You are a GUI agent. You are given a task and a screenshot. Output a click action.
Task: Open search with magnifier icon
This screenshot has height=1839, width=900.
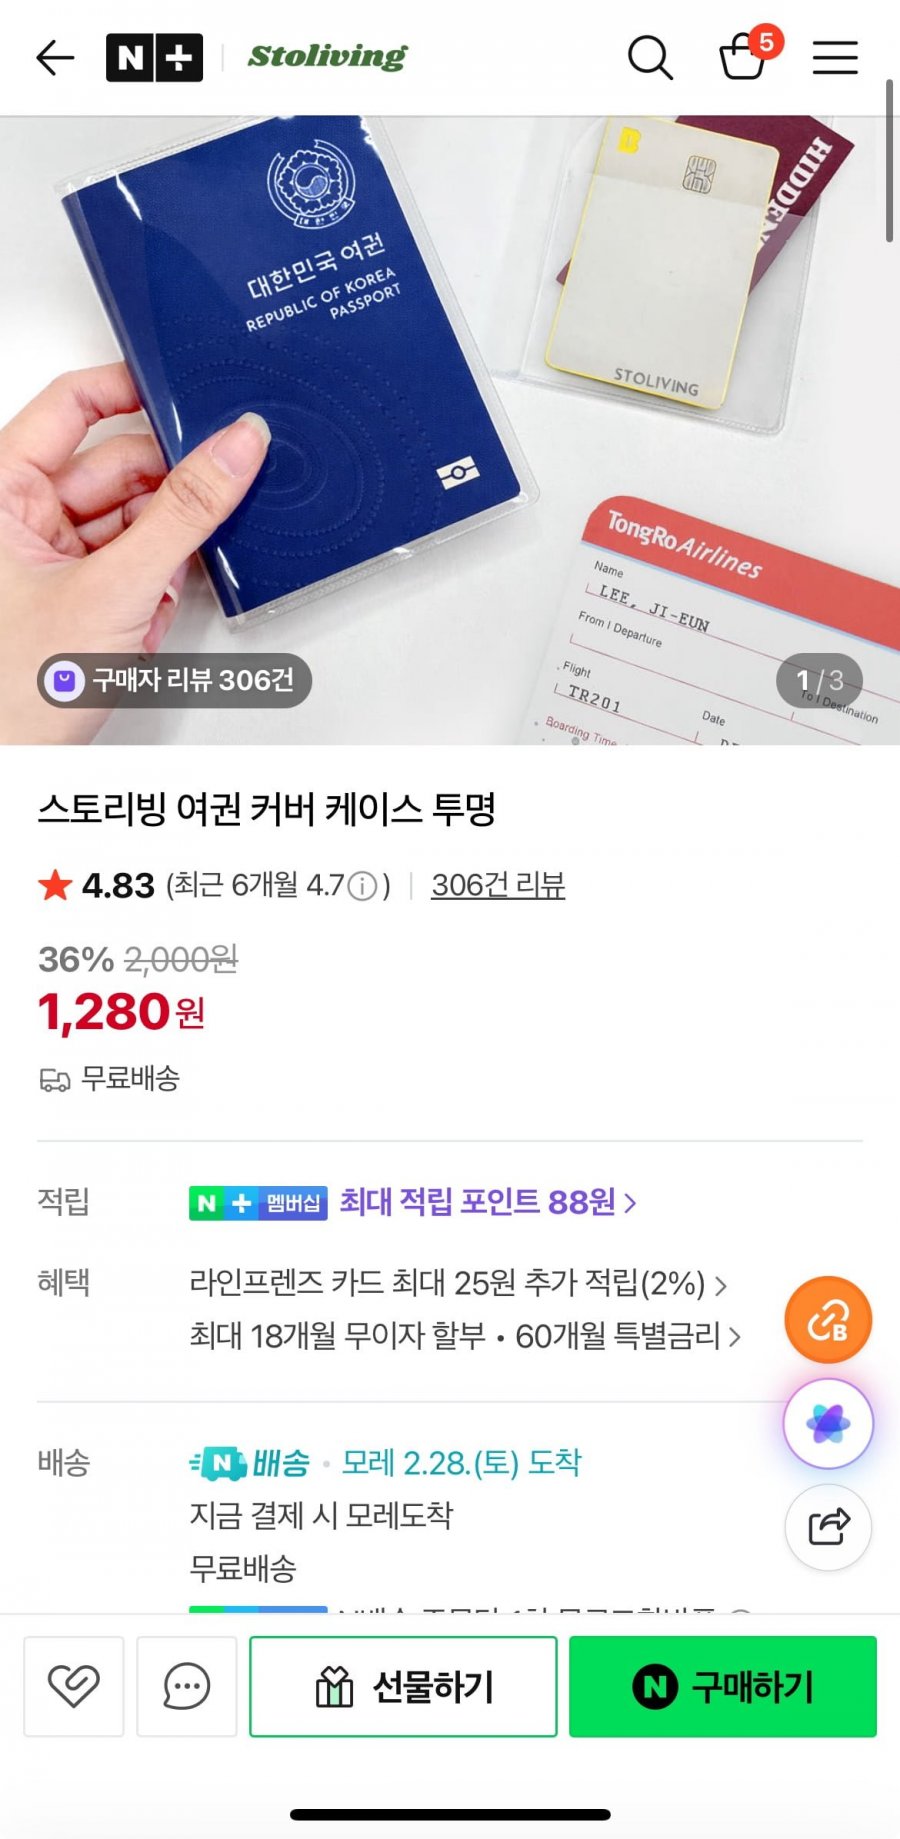[x=650, y=58]
